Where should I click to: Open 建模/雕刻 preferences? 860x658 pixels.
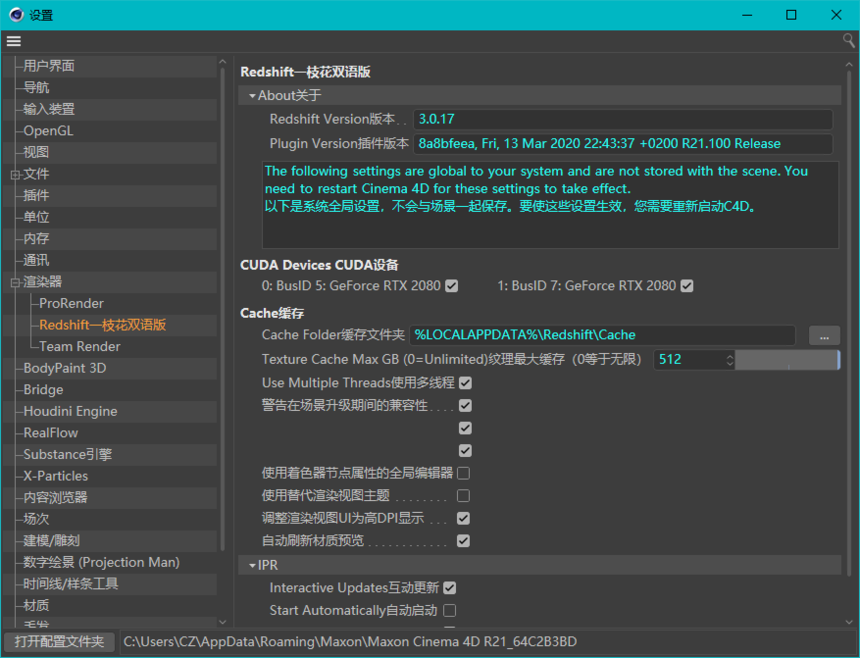pos(52,541)
